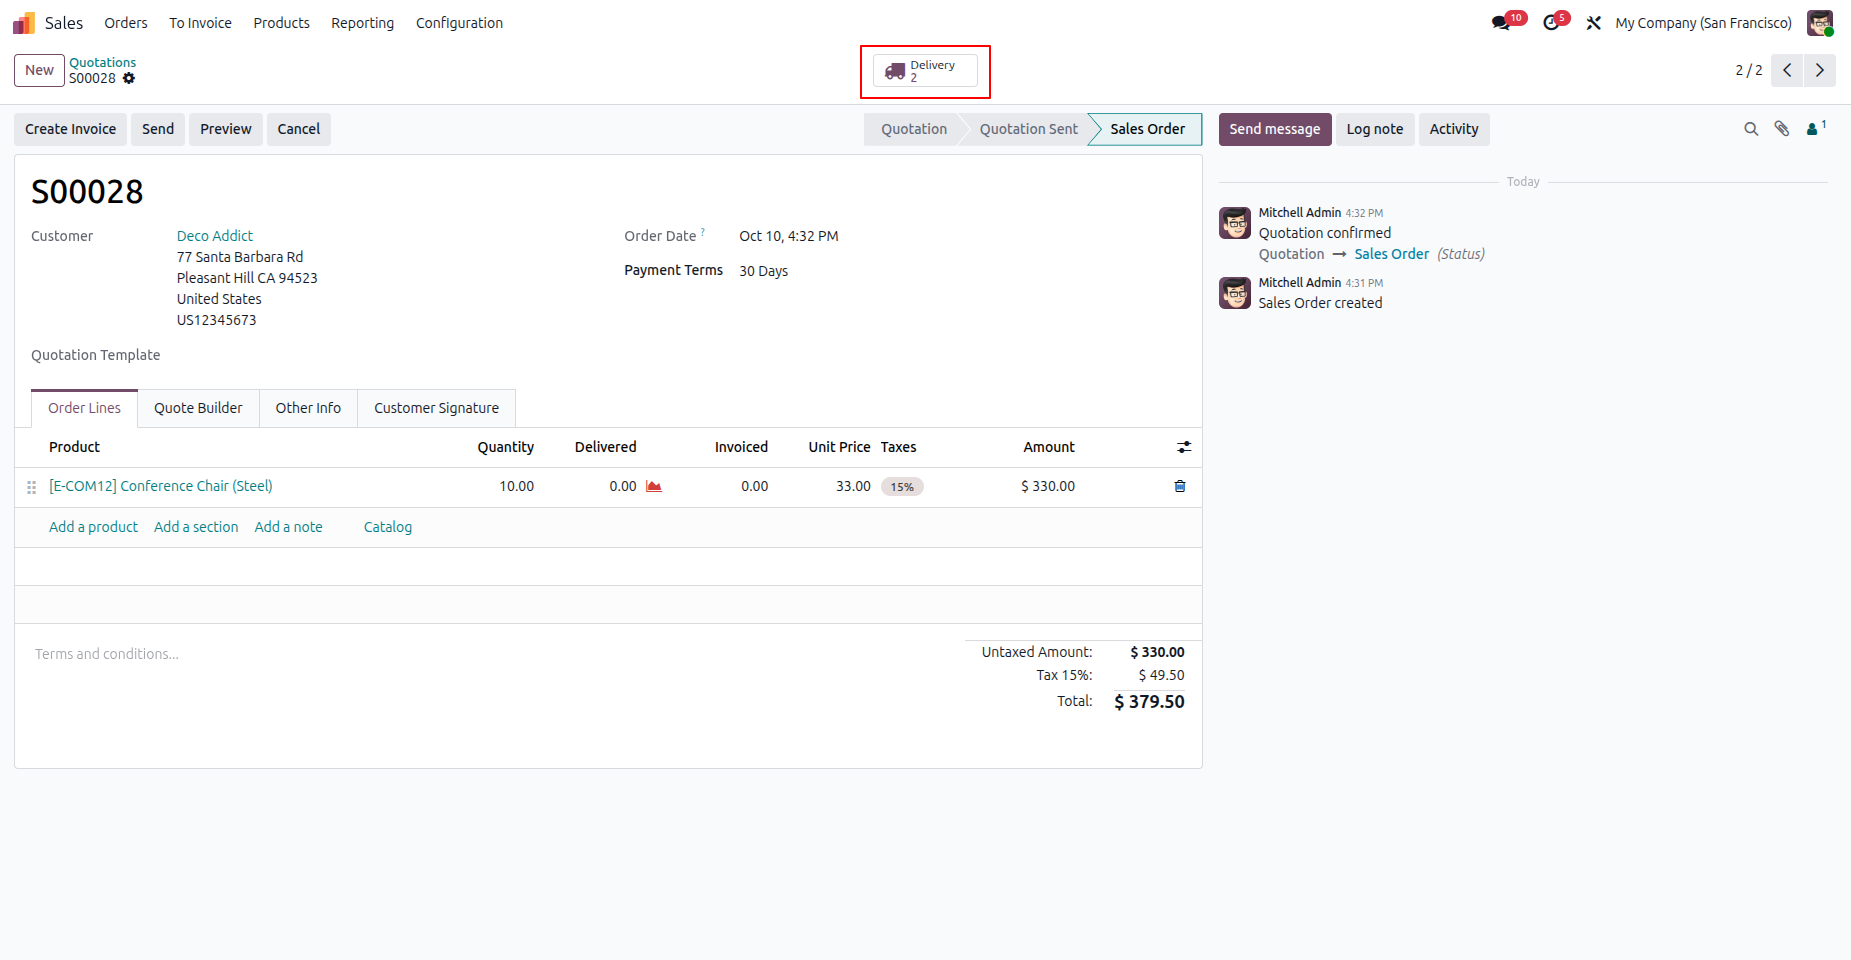Click the Sales Order status link in chatter
This screenshot has height=960, width=1851.
(1391, 254)
